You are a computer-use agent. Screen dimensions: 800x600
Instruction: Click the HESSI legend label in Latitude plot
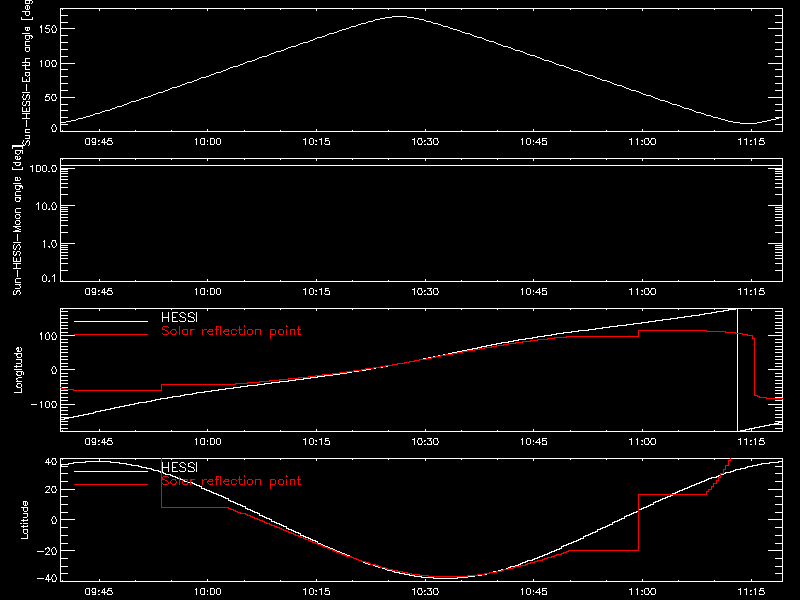[x=180, y=467]
